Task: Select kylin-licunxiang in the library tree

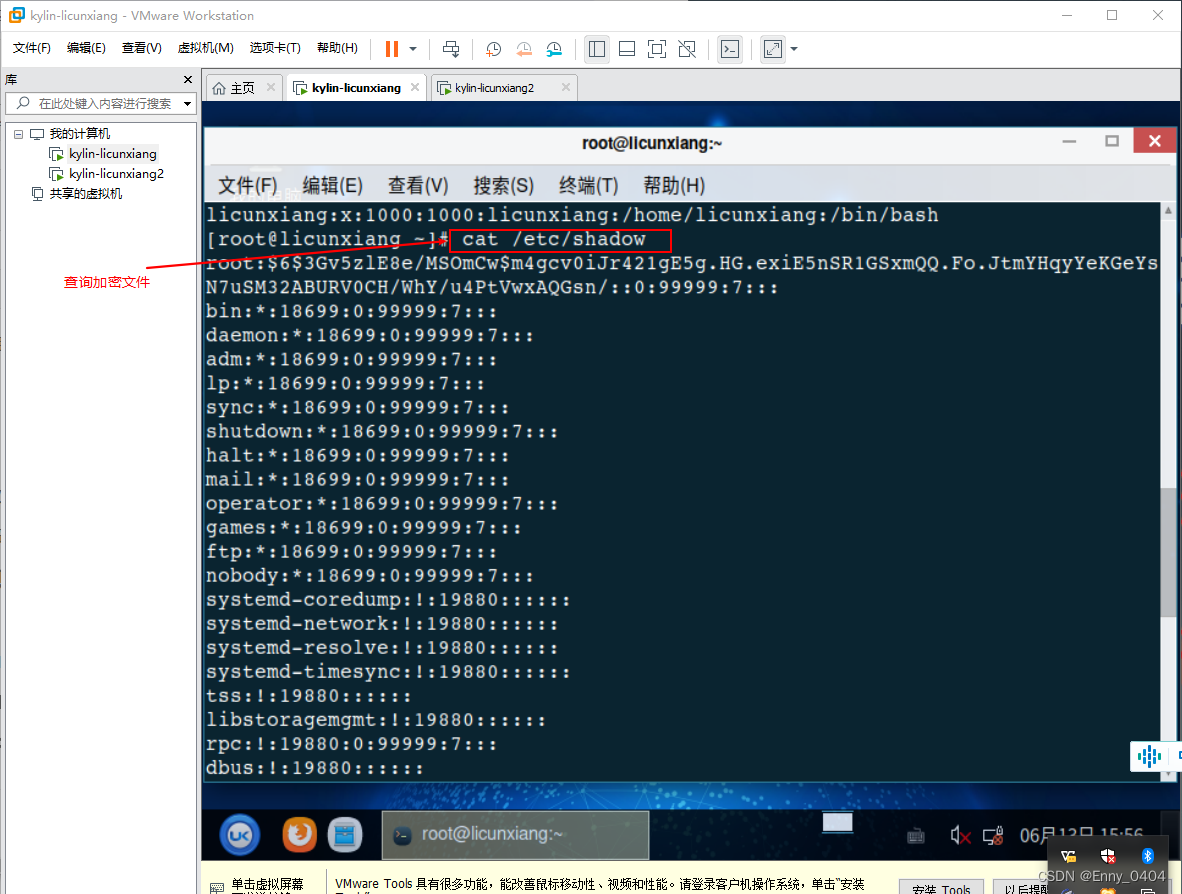Action: (112, 154)
